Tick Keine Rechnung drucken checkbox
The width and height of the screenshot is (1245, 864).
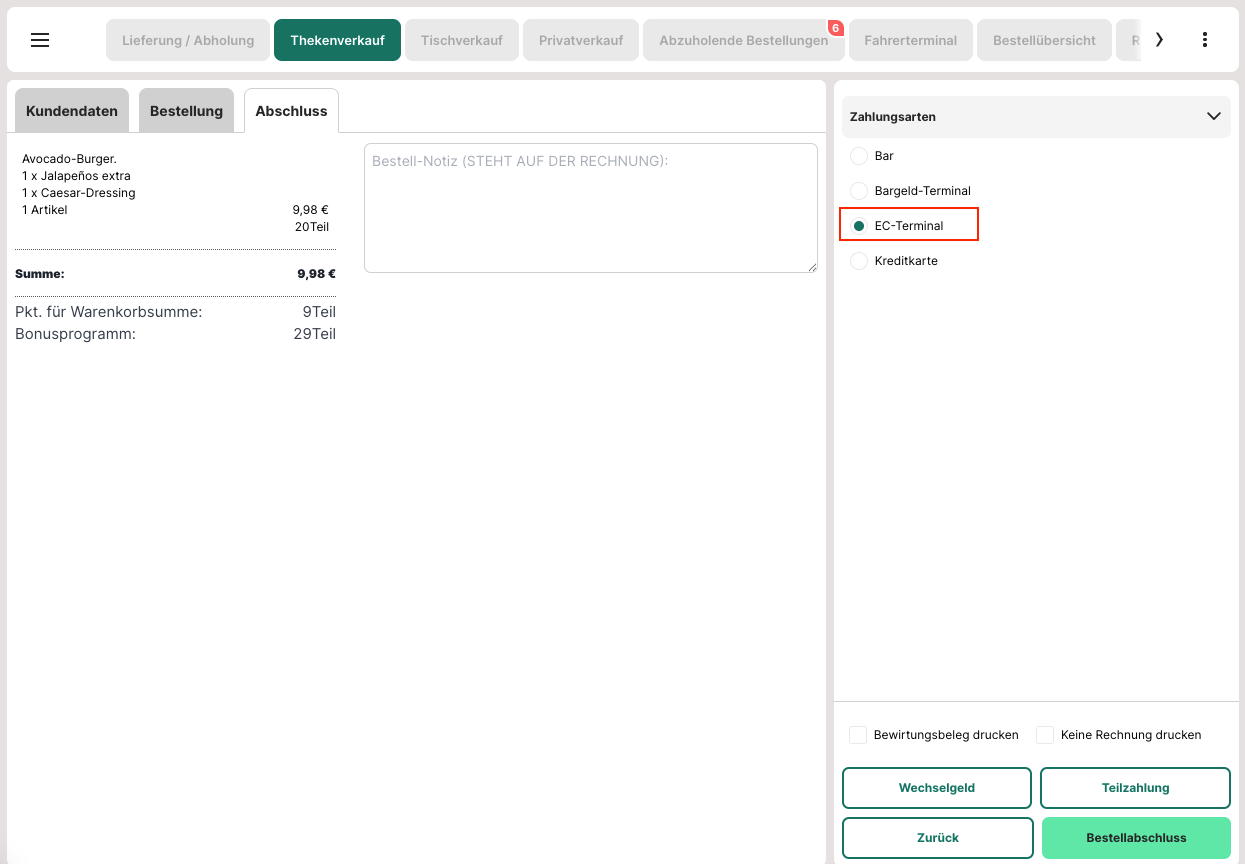pyautogui.click(x=1045, y=735)
